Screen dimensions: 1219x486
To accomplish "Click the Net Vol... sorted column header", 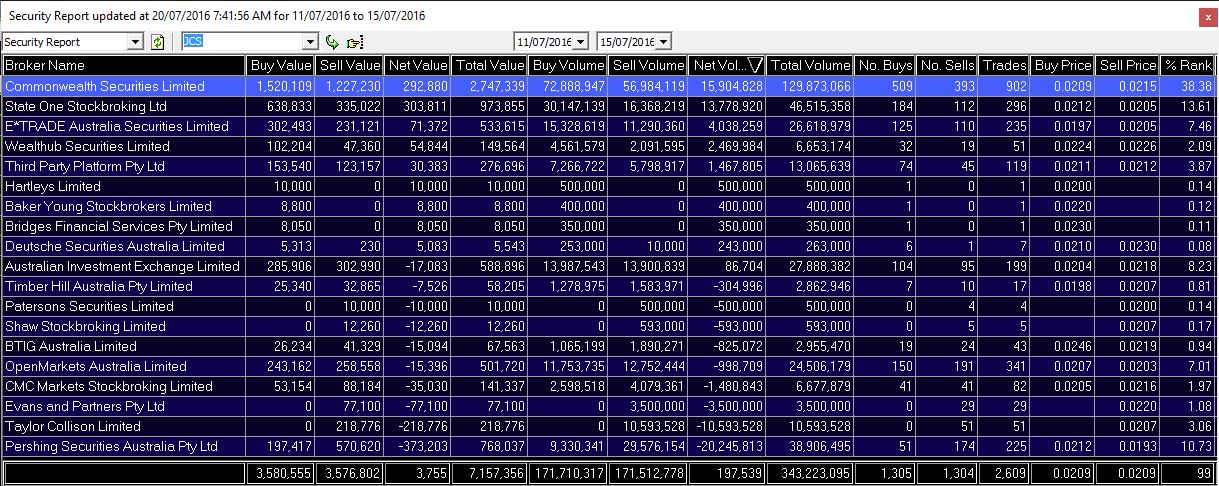I will 728,65.
